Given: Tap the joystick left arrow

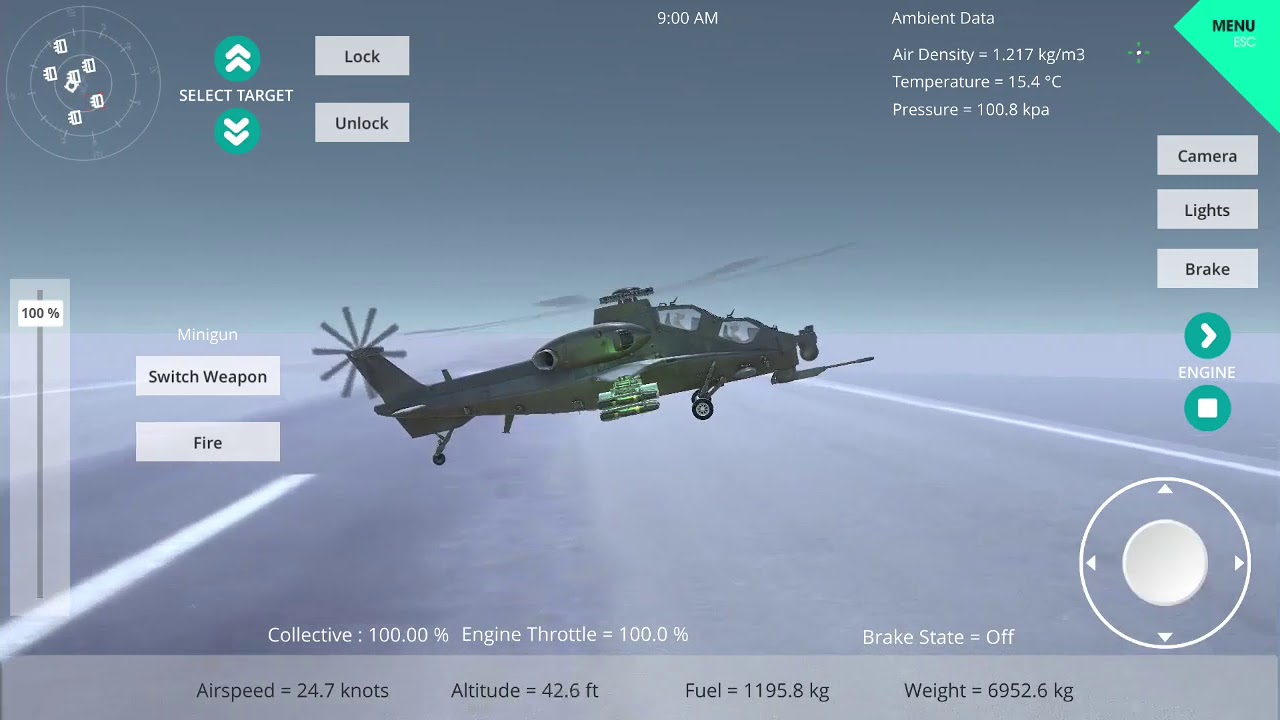Looking at the screenshot, I should coord(1091,563).
